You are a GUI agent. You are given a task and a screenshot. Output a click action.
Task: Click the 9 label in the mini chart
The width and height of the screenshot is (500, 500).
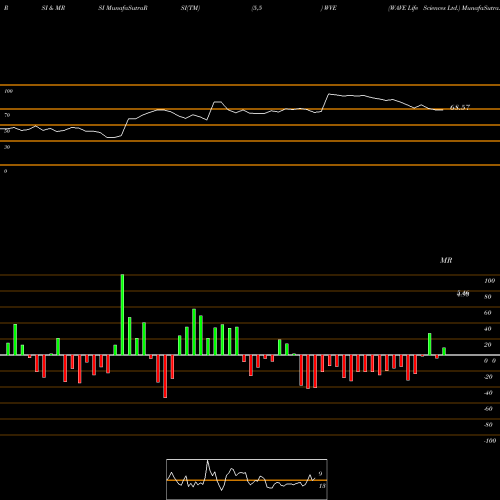320,474
